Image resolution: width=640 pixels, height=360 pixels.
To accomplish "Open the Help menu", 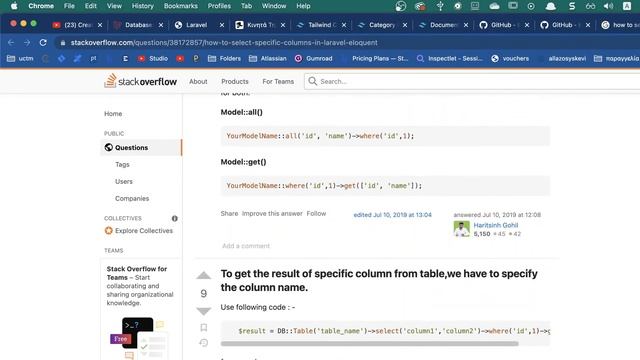I will coord(303,6).
